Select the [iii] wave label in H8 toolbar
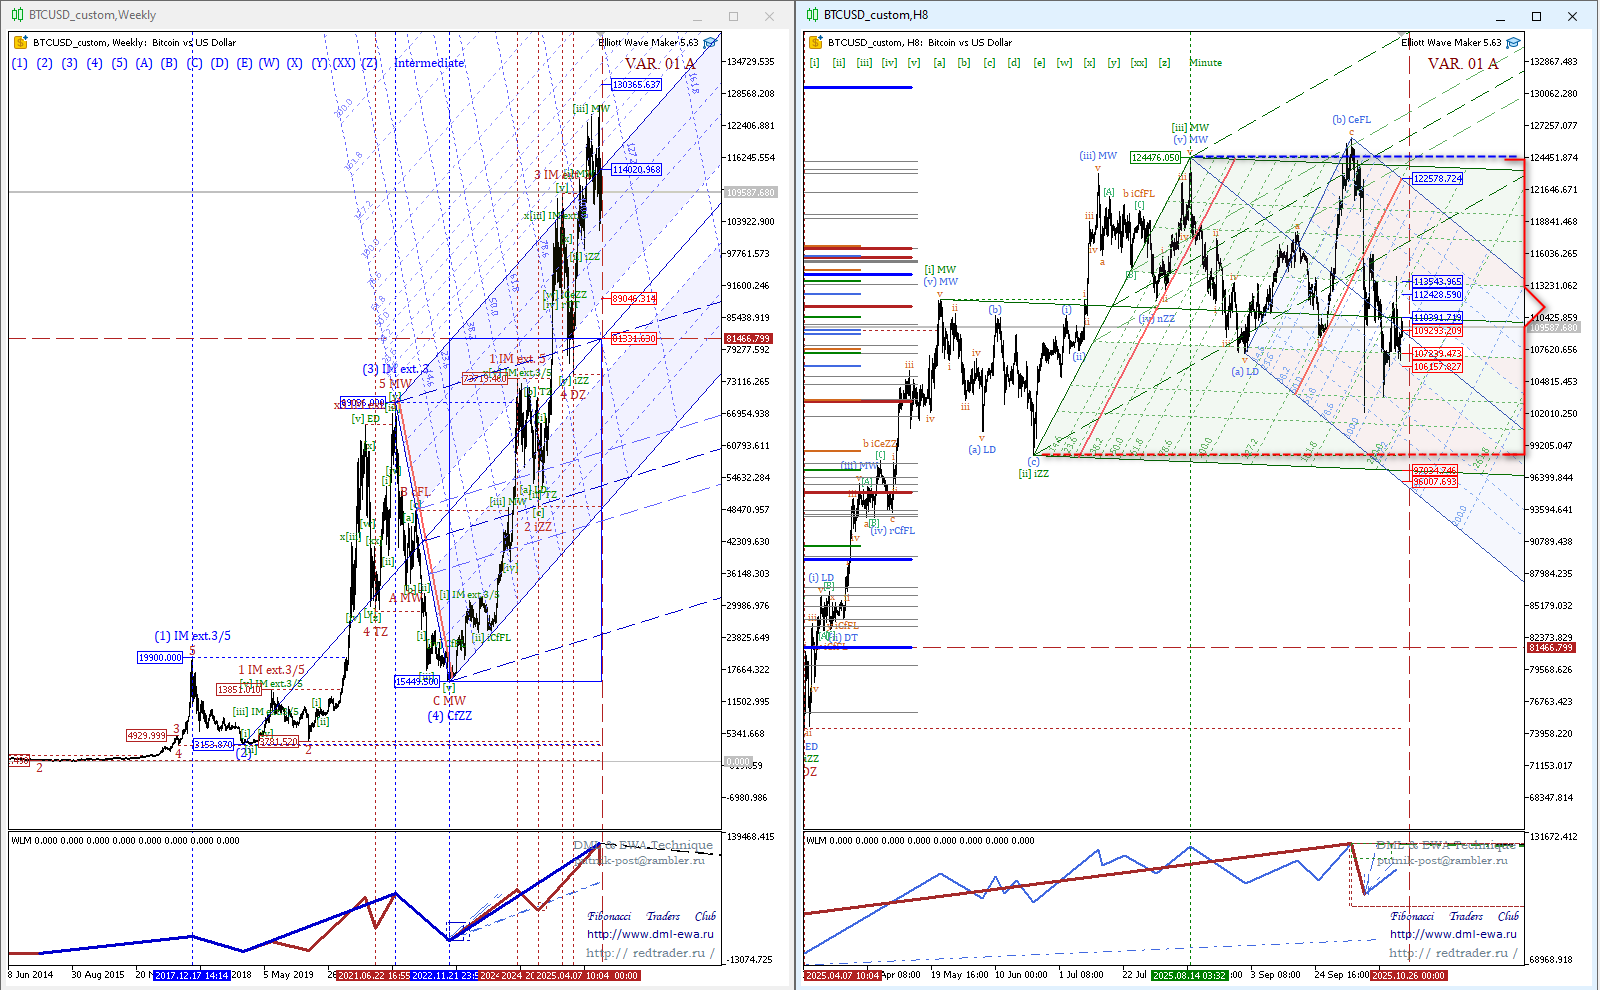This screenshot has width=1600, height=990. click(864, 62)
